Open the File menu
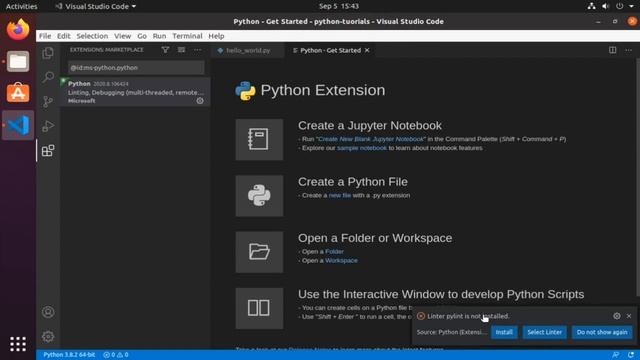 45,36
